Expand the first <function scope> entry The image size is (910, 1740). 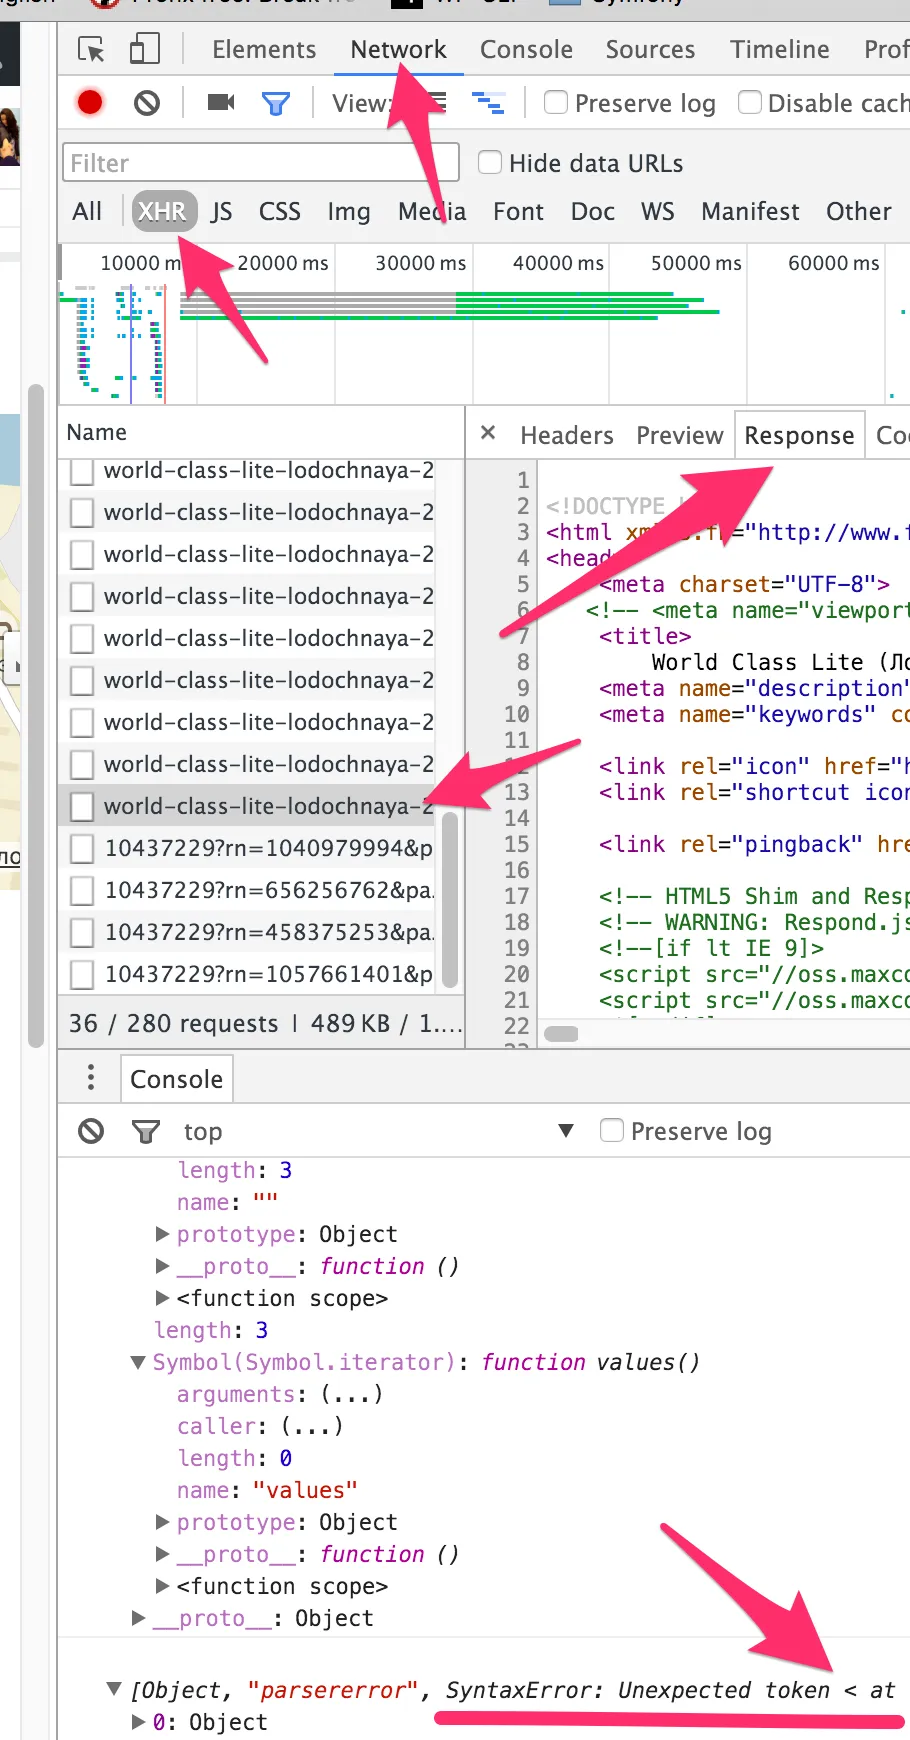coord(163,1297)
